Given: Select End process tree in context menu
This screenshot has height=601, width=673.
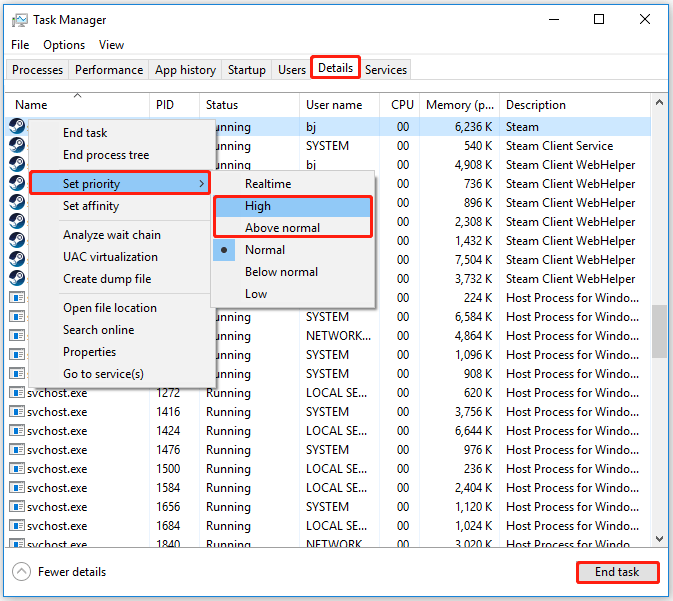Looking at the screenshot, I should pos(106,155).
